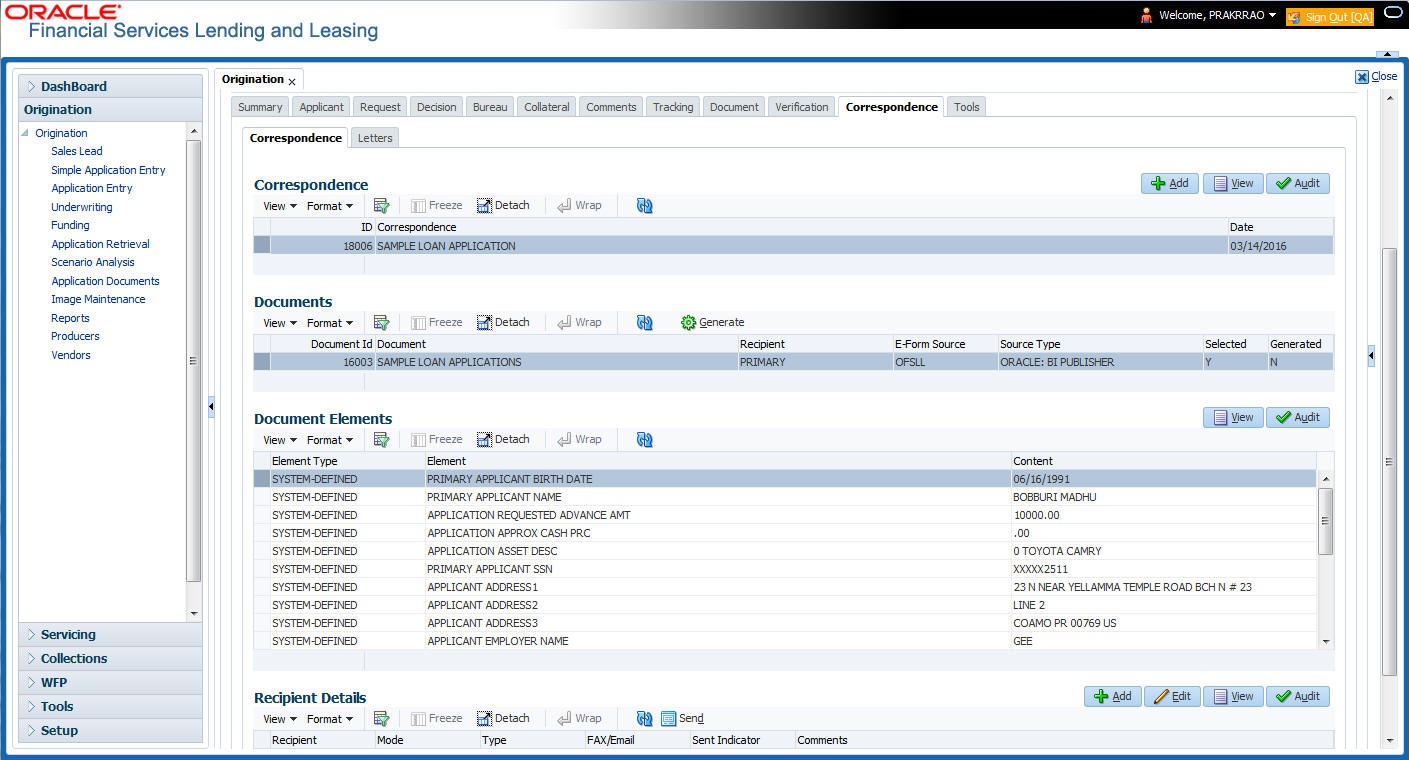Click Query by Example icon in Document Elements toolbar

[381, 439]
